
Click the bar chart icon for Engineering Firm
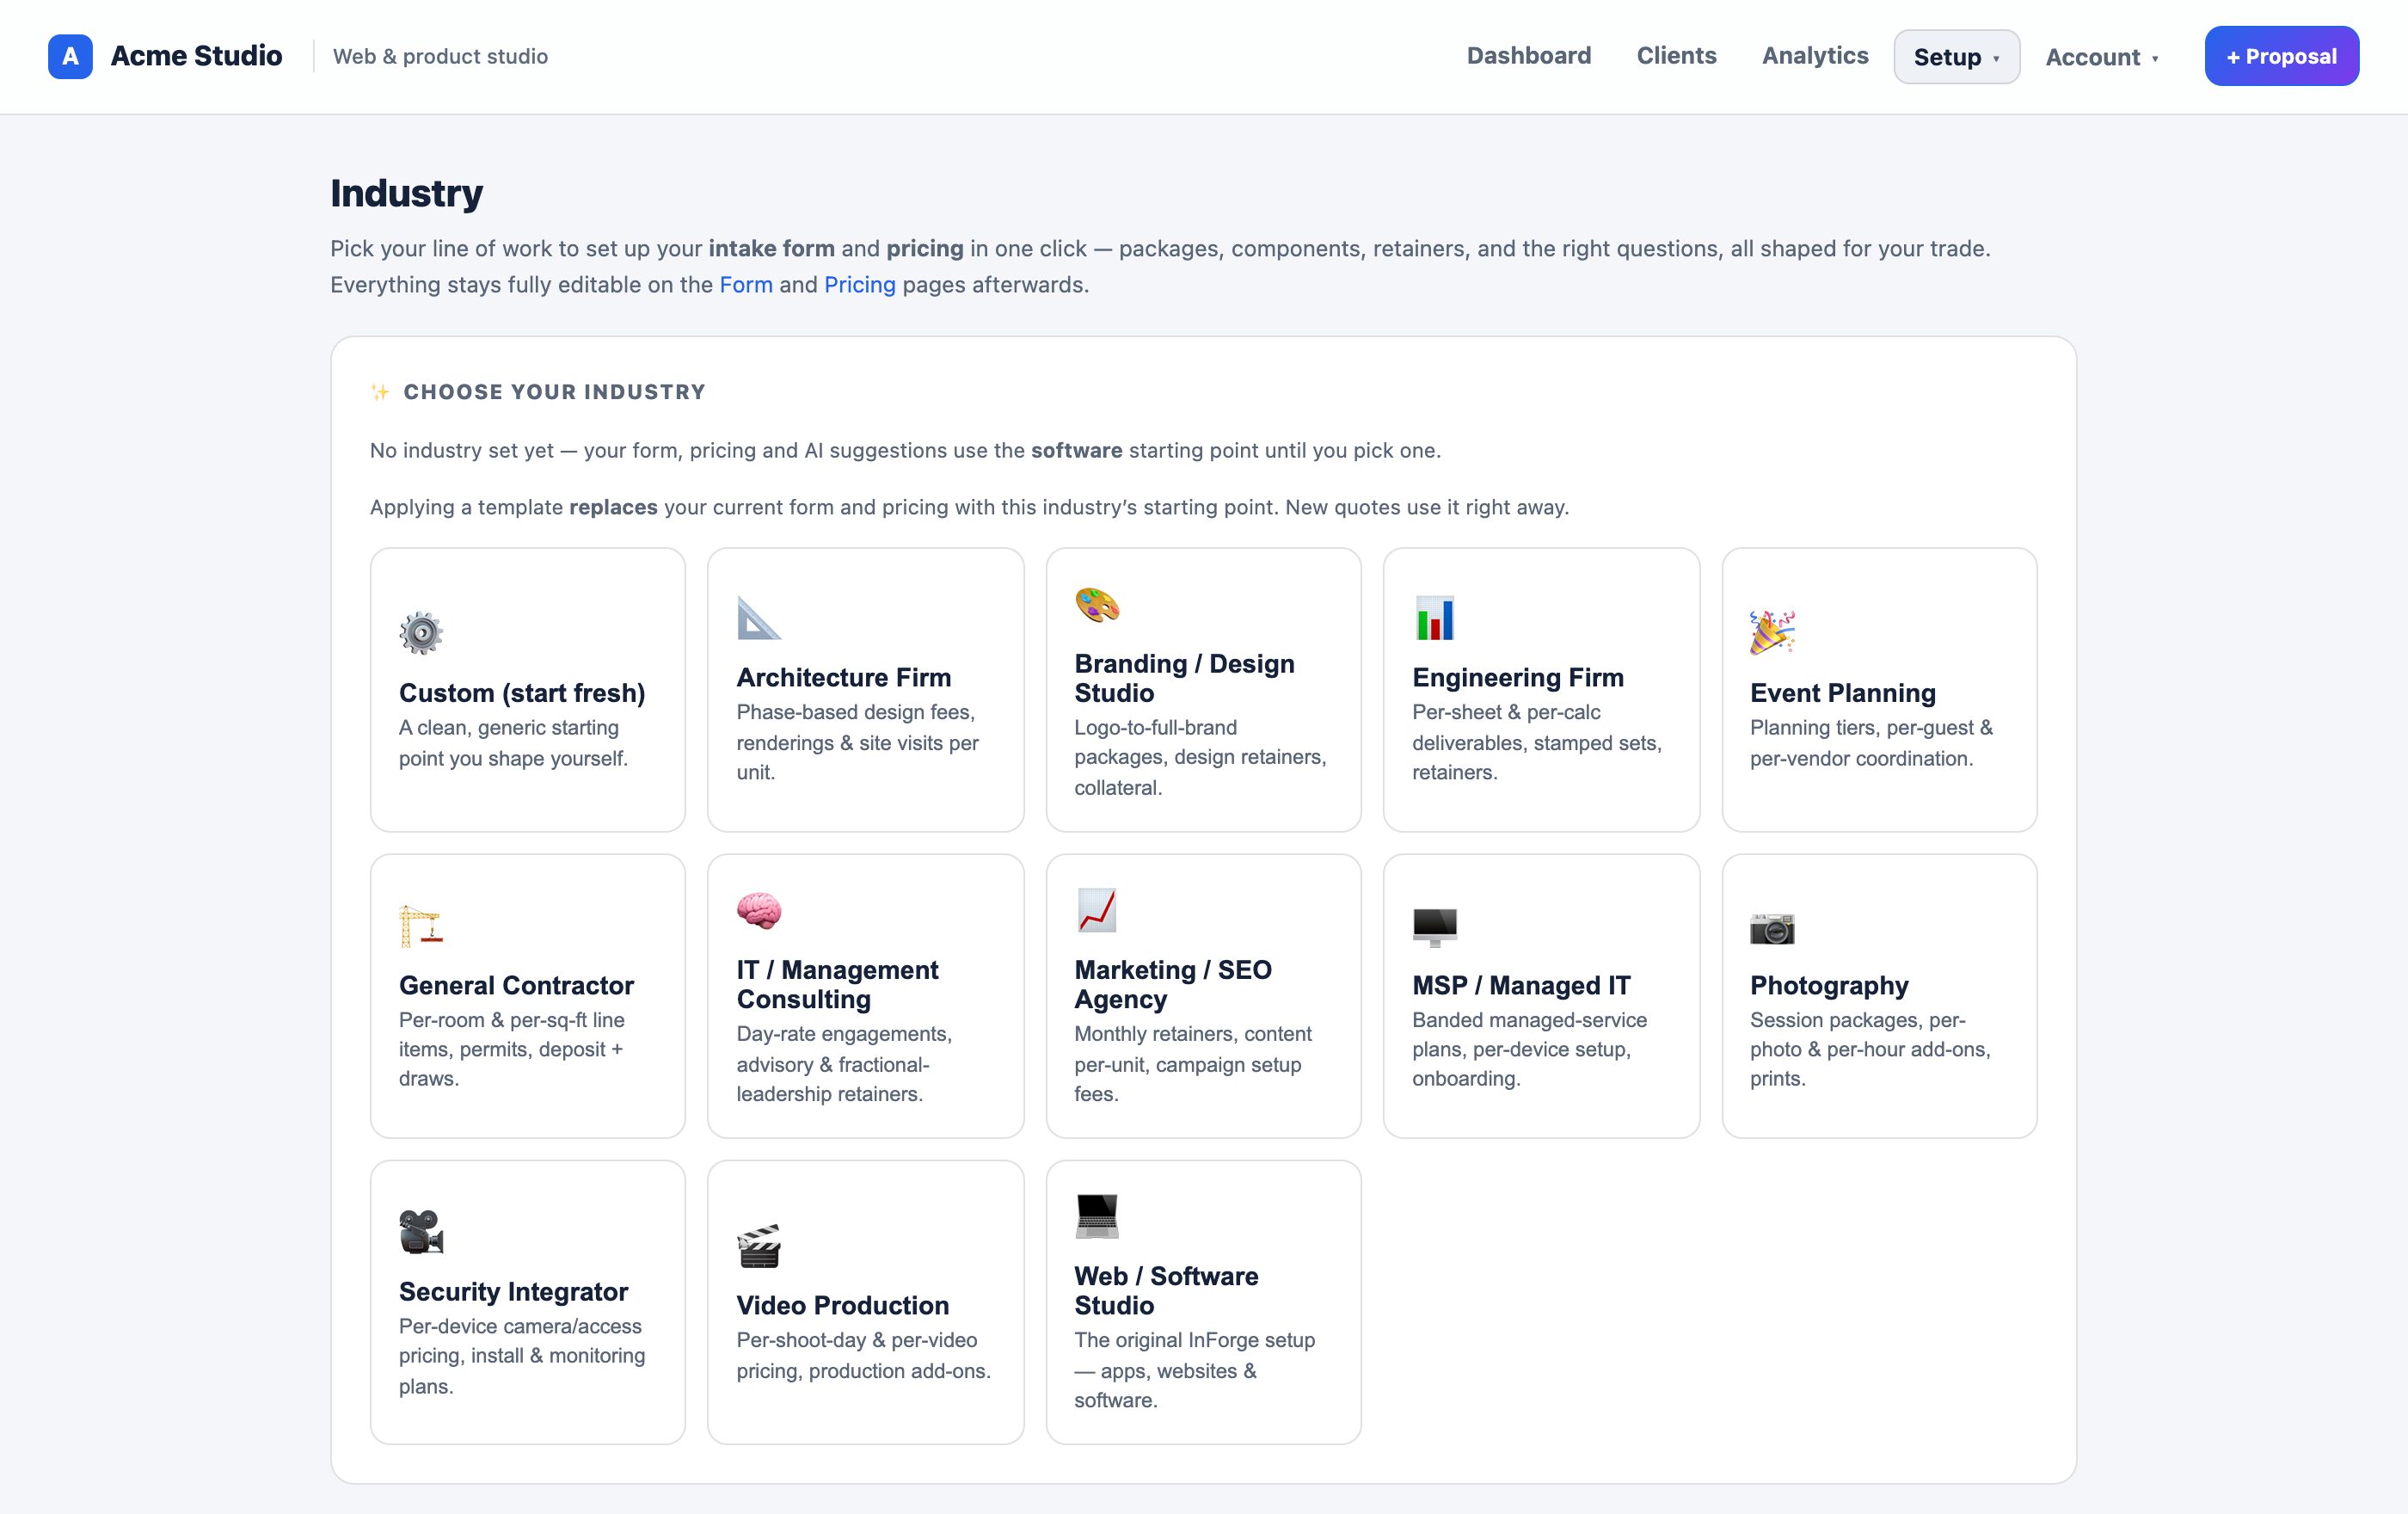tap(1435, 618)
